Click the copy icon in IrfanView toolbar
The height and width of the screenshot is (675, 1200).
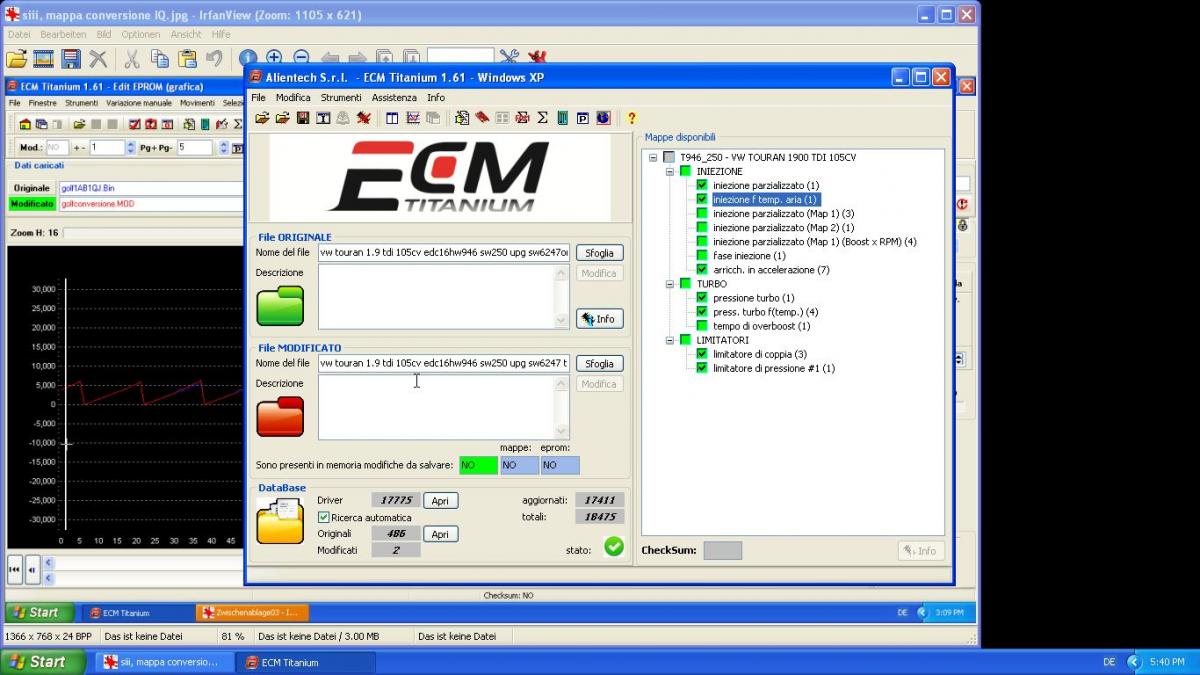[x=160, y=59]
